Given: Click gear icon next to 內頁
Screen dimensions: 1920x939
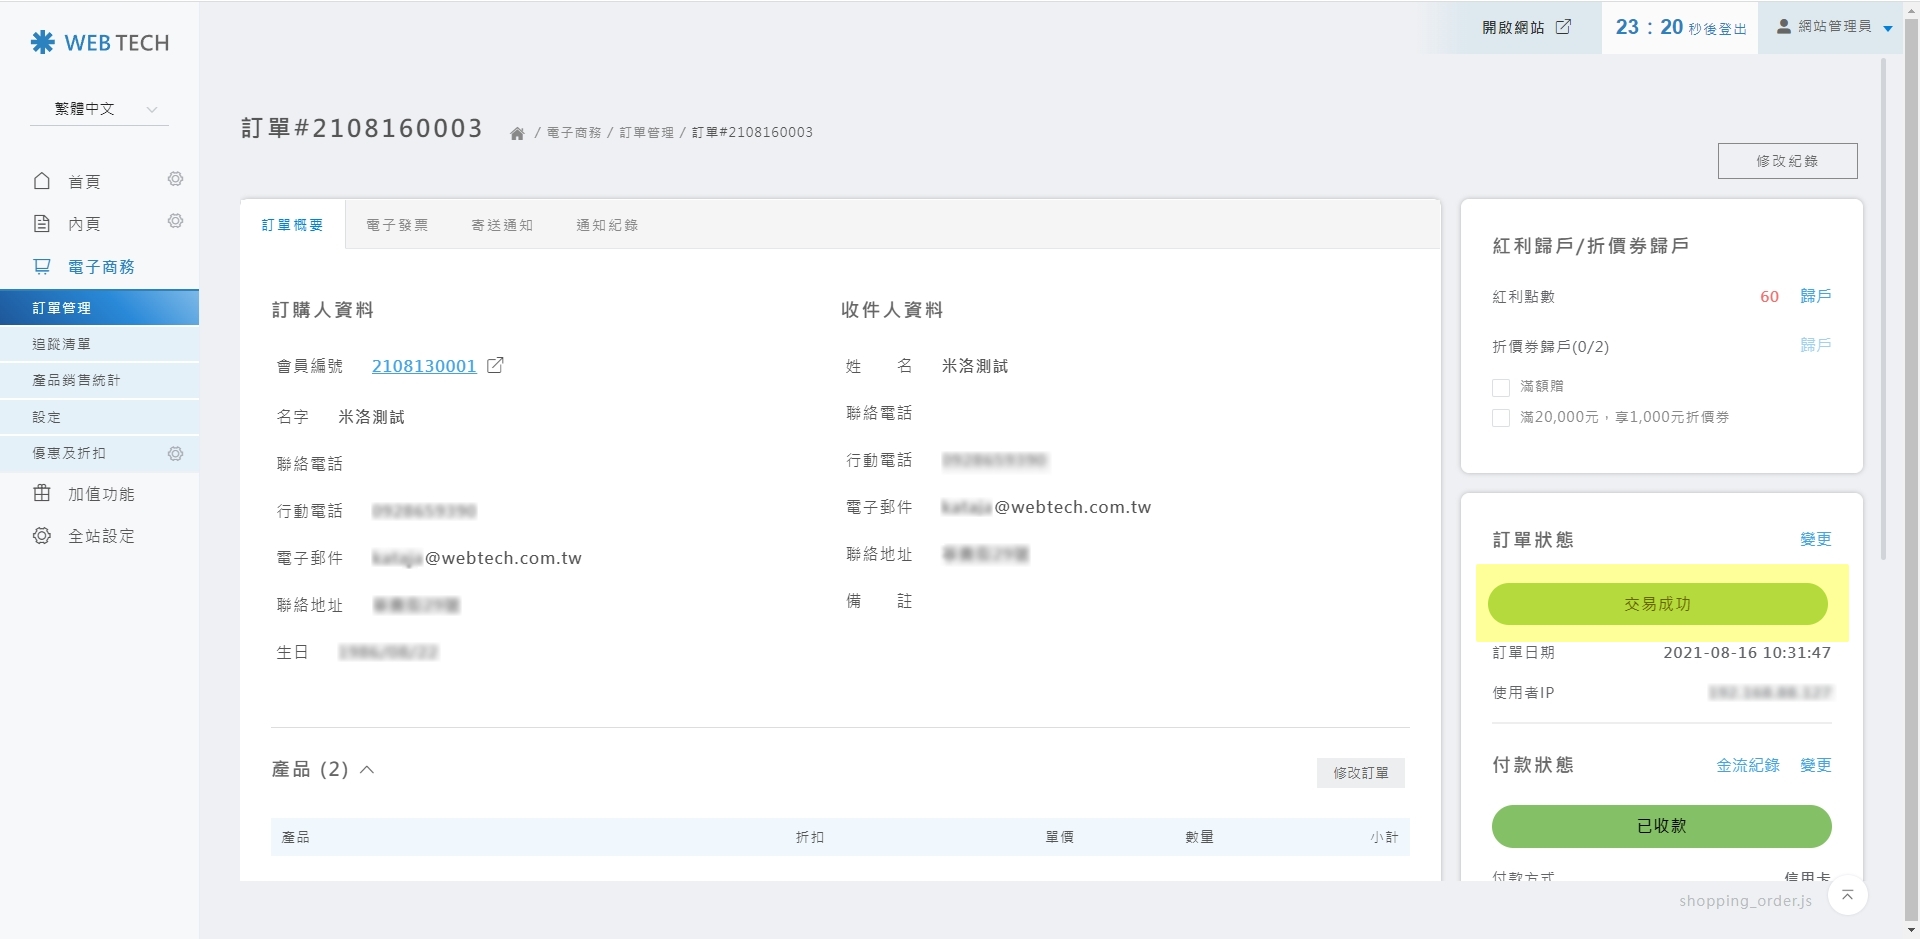Looking at the screenshot, I should pos(176,221).
